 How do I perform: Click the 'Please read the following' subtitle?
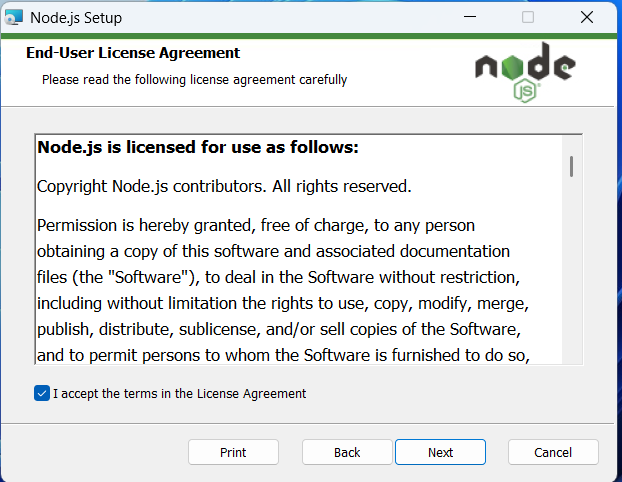click(194, 79)
